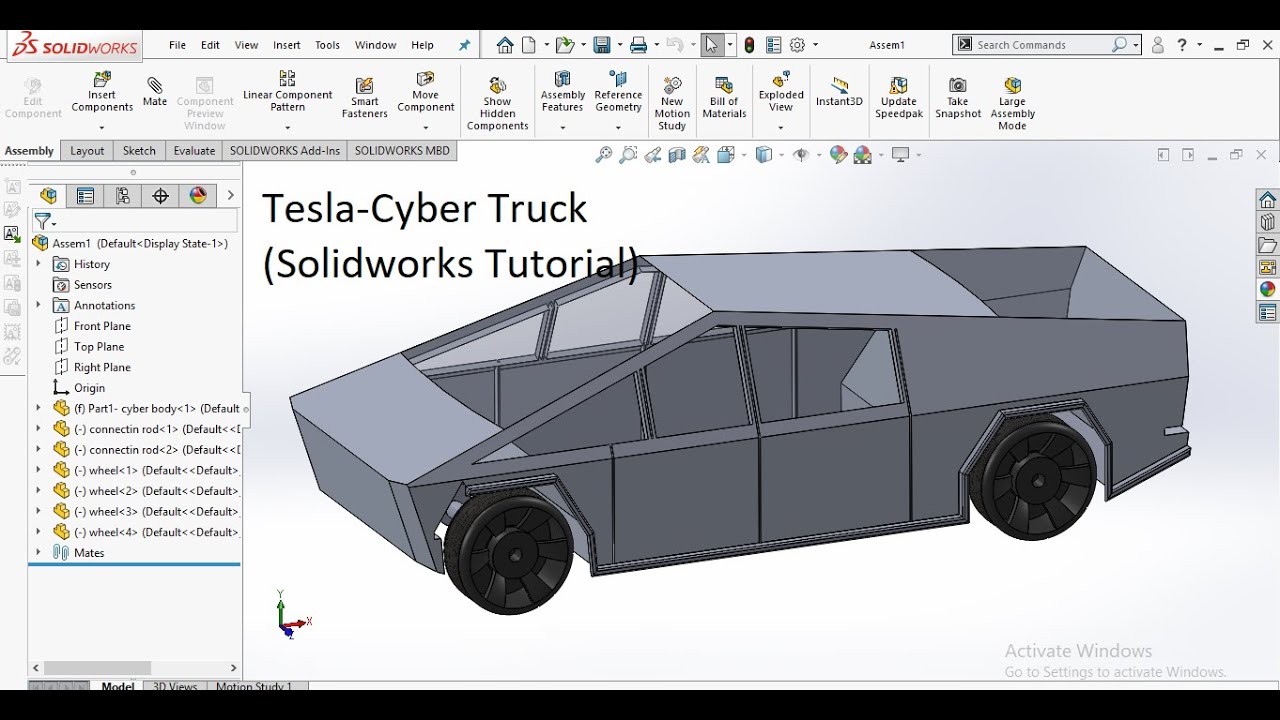Open Appearances in task pane
The image size is (1280, 720).
click(1268, 290)
